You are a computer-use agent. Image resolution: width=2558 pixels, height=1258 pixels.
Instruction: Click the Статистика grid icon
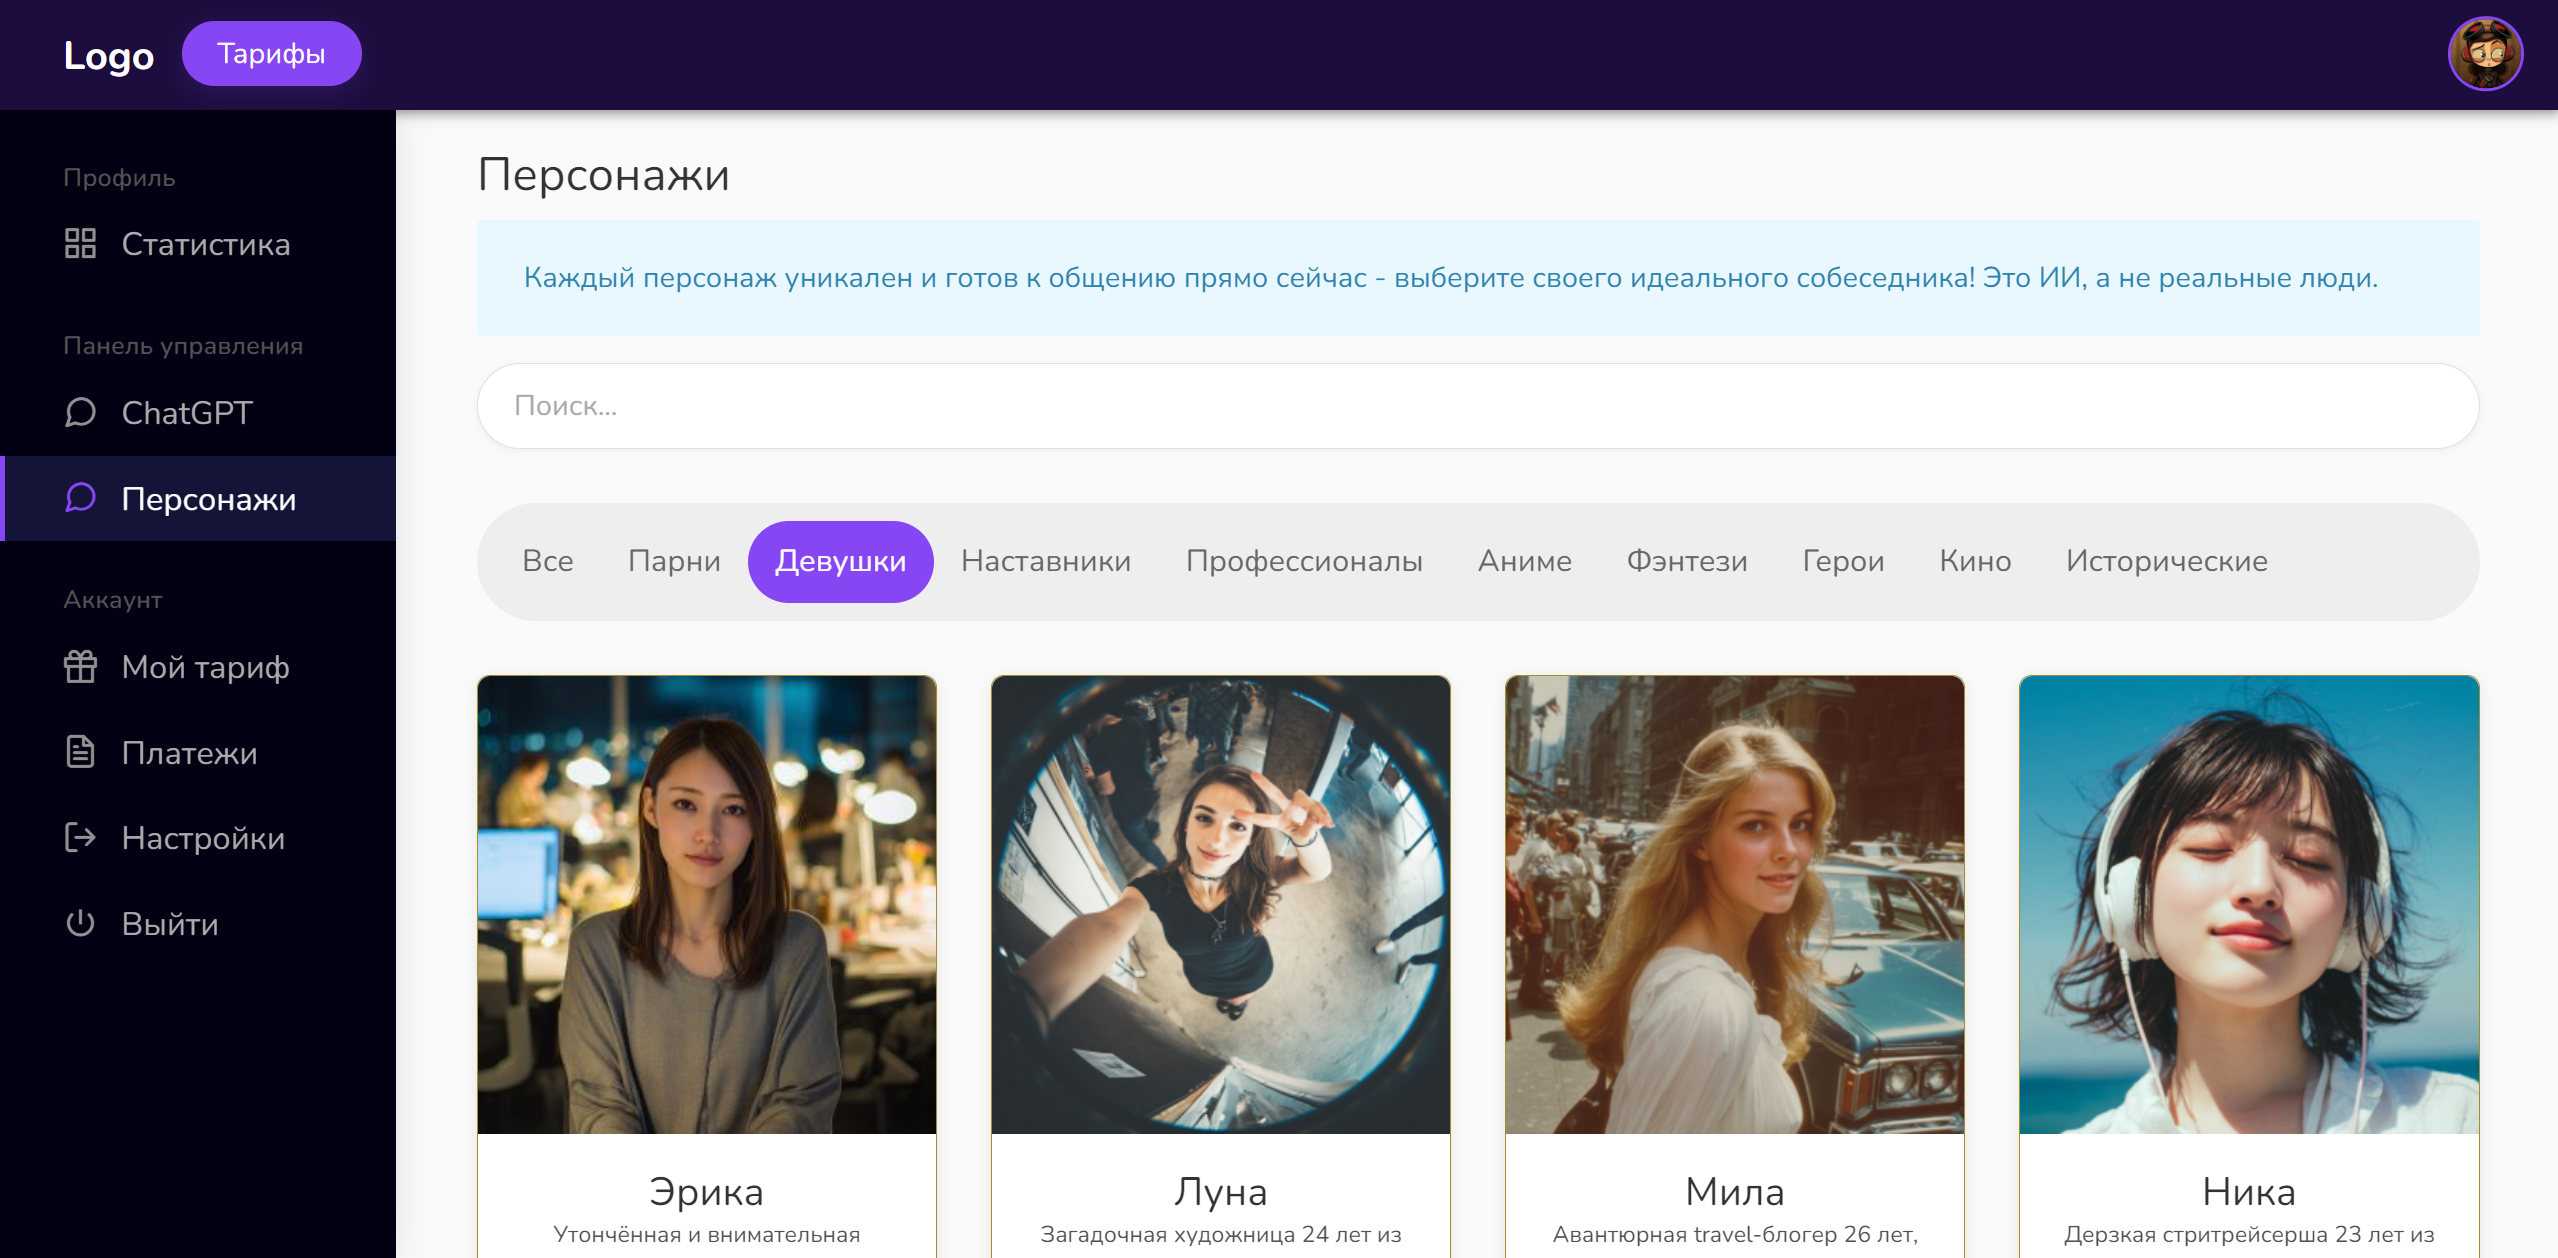click(x=80, y=244)
